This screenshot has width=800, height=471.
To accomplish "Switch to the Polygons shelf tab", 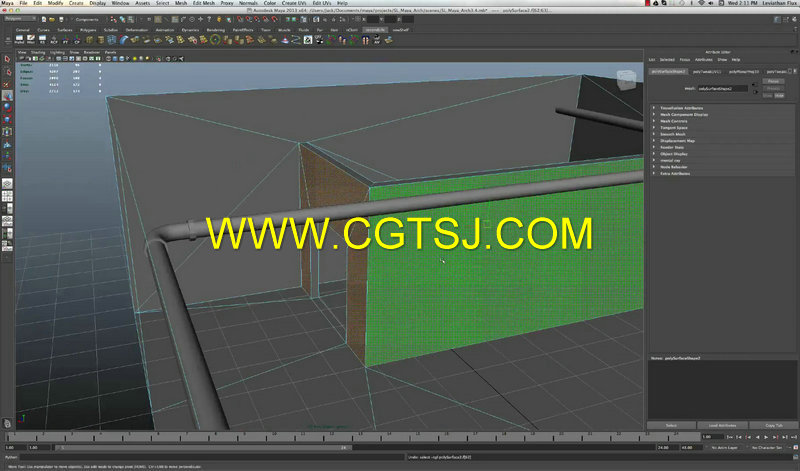I will (x=88, y=30).
